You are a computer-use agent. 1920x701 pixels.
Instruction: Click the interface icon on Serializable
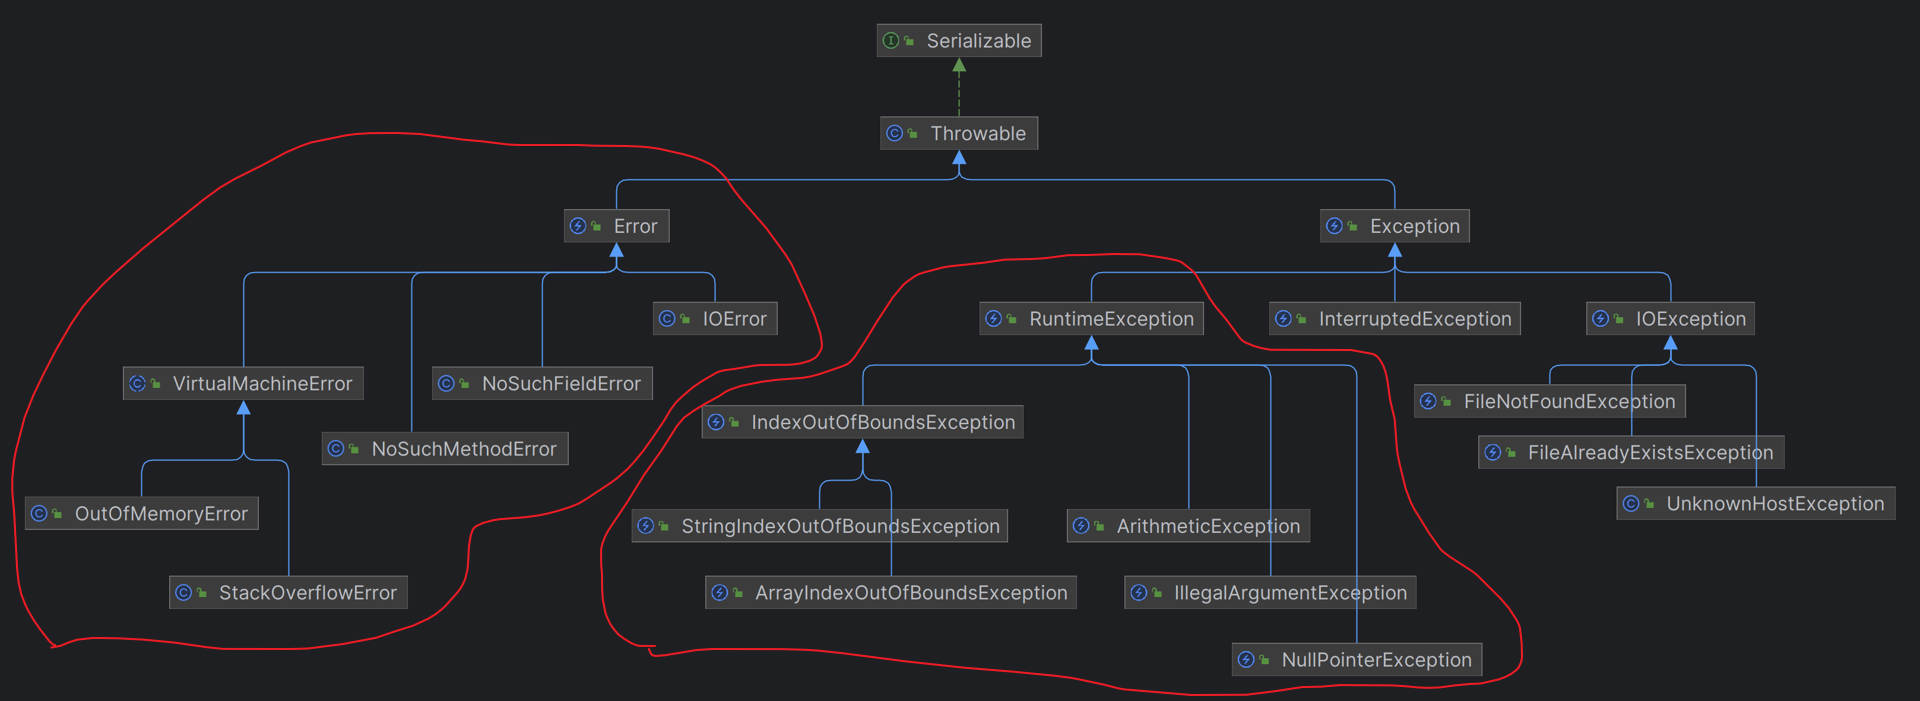pos(891,41)
